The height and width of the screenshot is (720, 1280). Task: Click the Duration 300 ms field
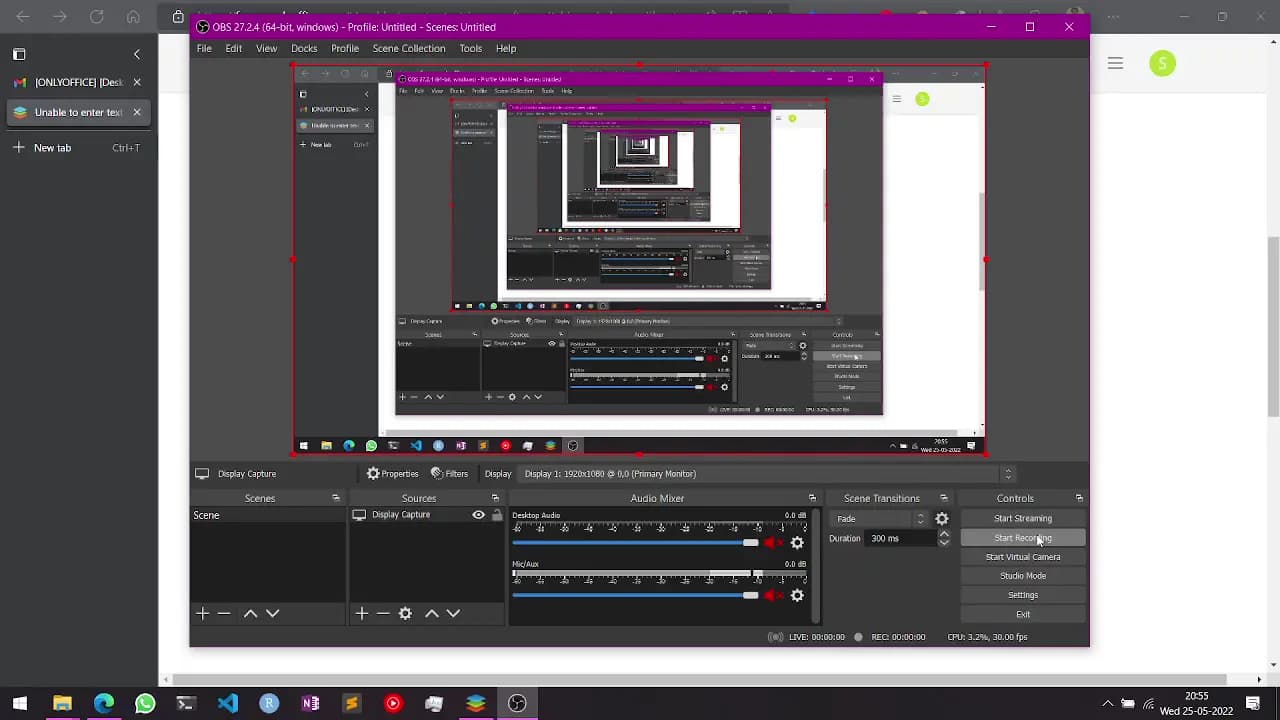[x=900, y=538]
